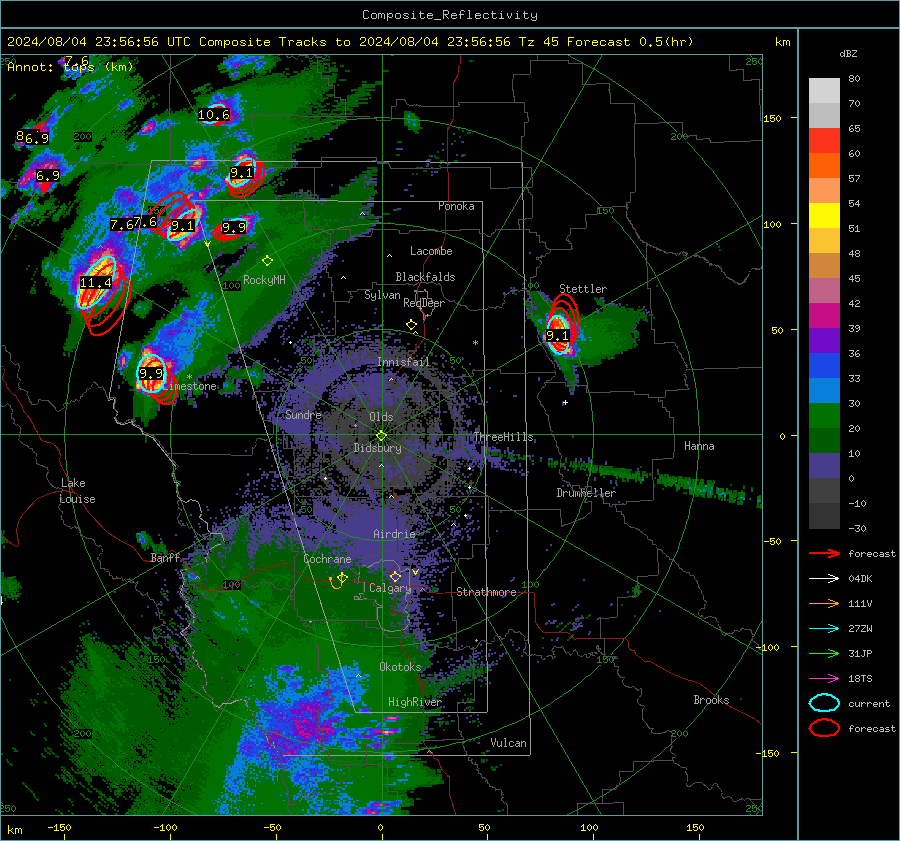Click the light blue 33 dBZ swatch
Screen dimensions: 900x841
point(824,390)
